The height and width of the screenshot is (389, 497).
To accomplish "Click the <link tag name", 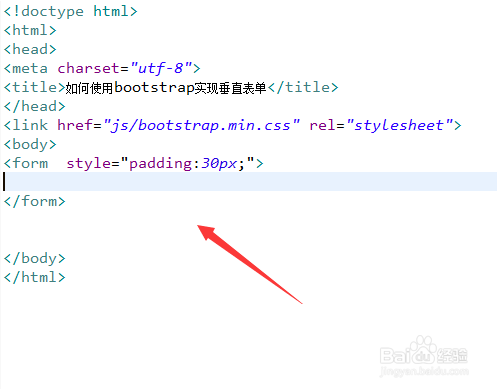I will [x=26, y=125].
